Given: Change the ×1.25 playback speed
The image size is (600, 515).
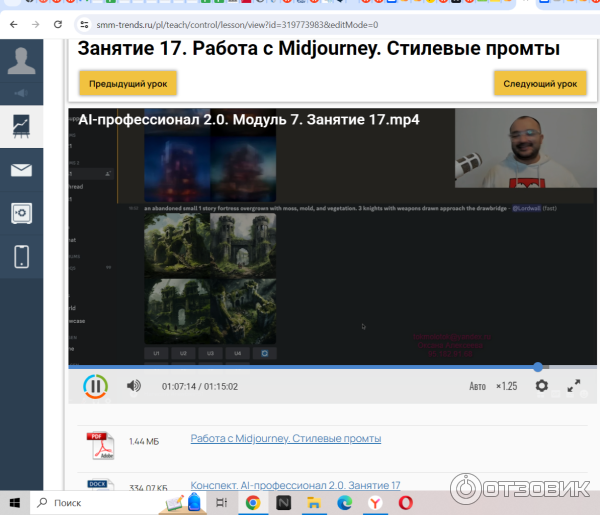Looking at the screenshot, I should (x=507, y=386).
